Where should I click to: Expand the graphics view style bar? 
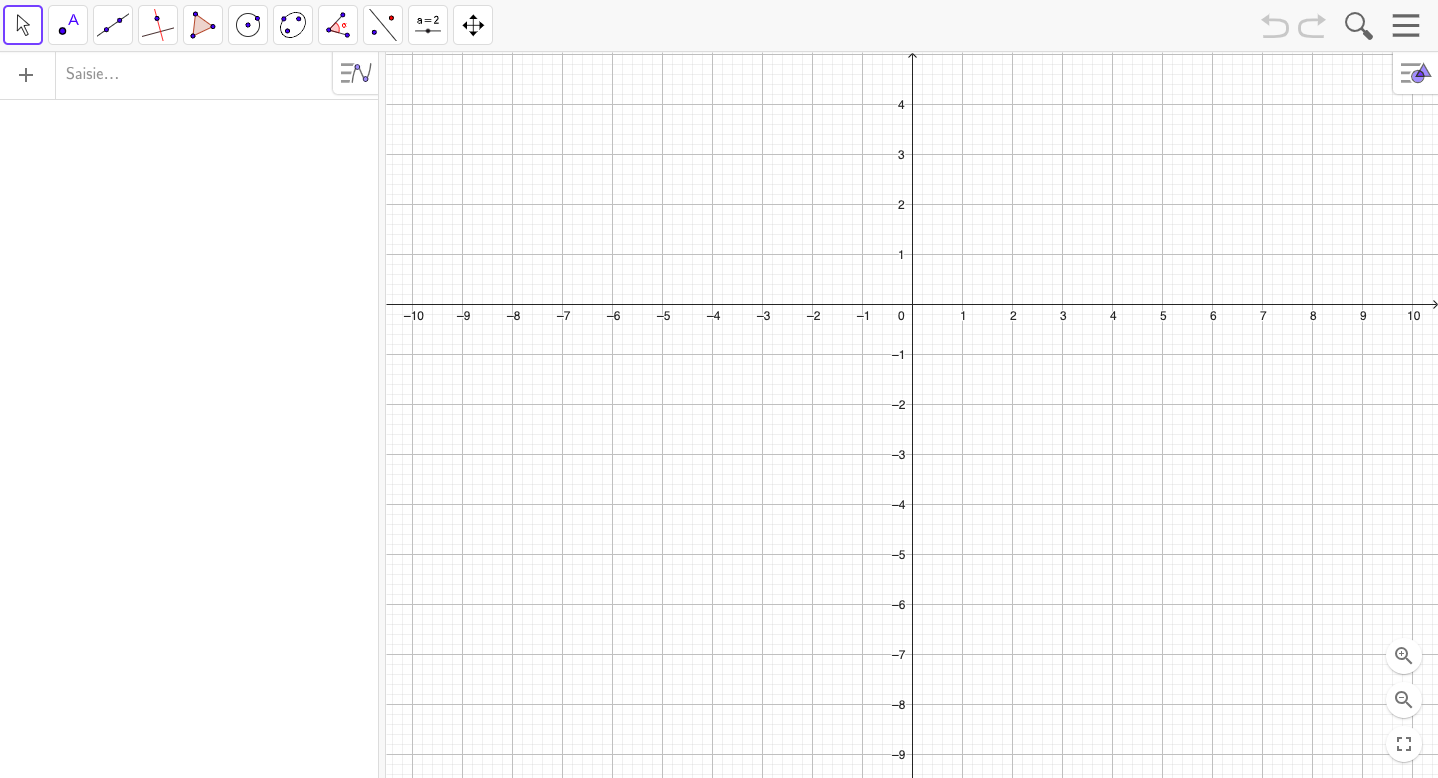(1414, 73)
